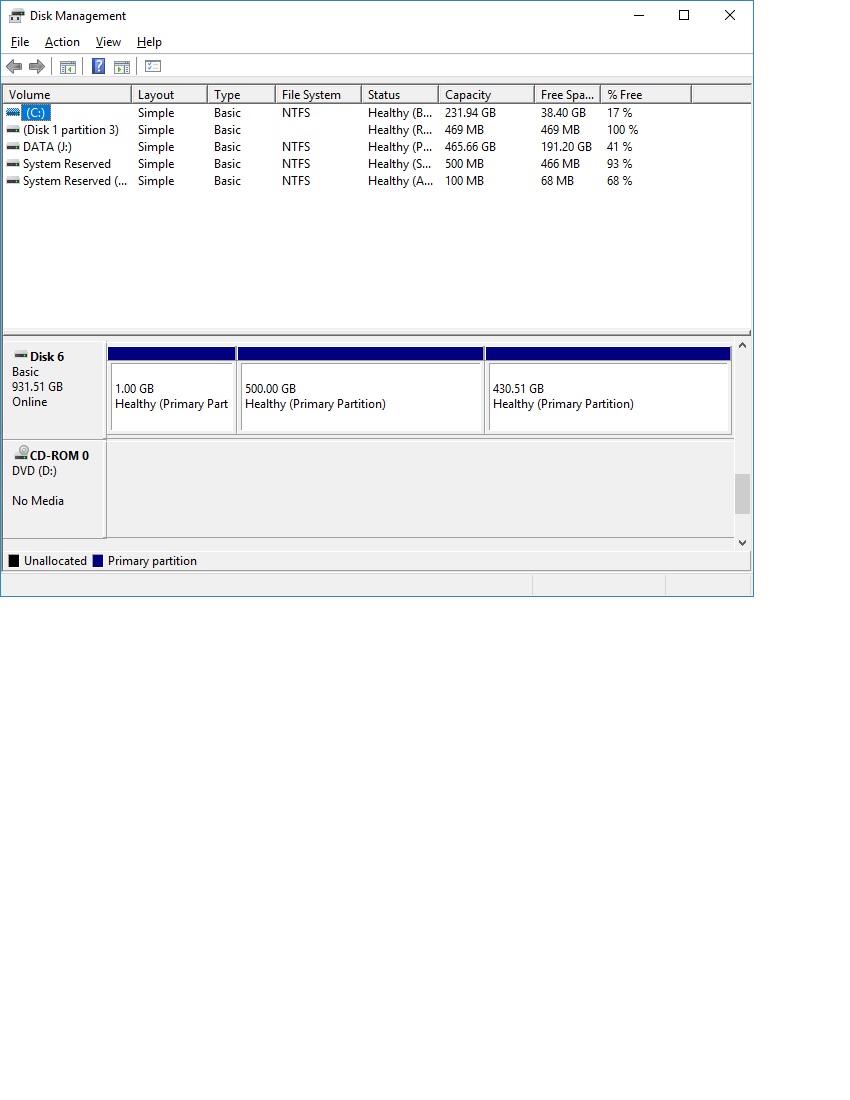
Task: Open the File menu
Action: 20,42
